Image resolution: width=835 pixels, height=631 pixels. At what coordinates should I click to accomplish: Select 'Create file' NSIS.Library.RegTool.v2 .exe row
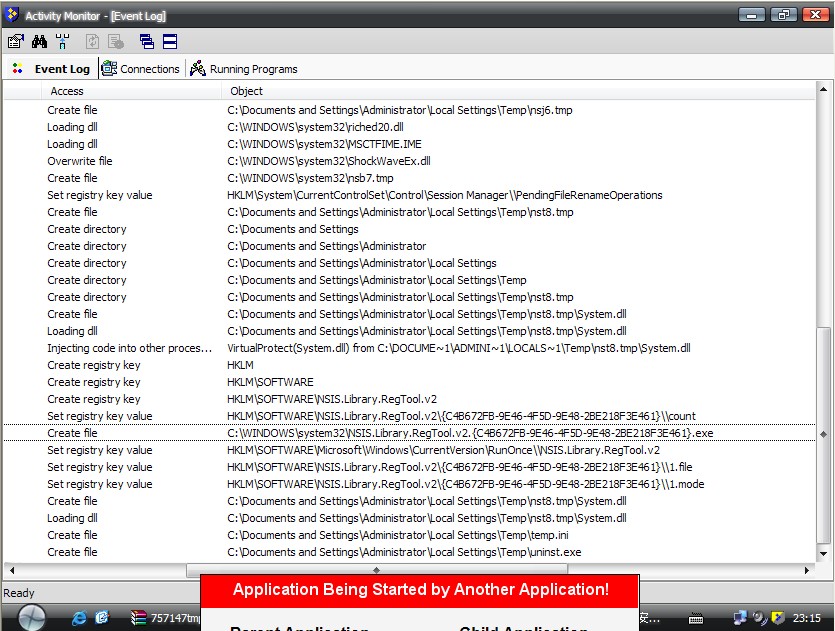pyautogui.click(x=409, y=433)
